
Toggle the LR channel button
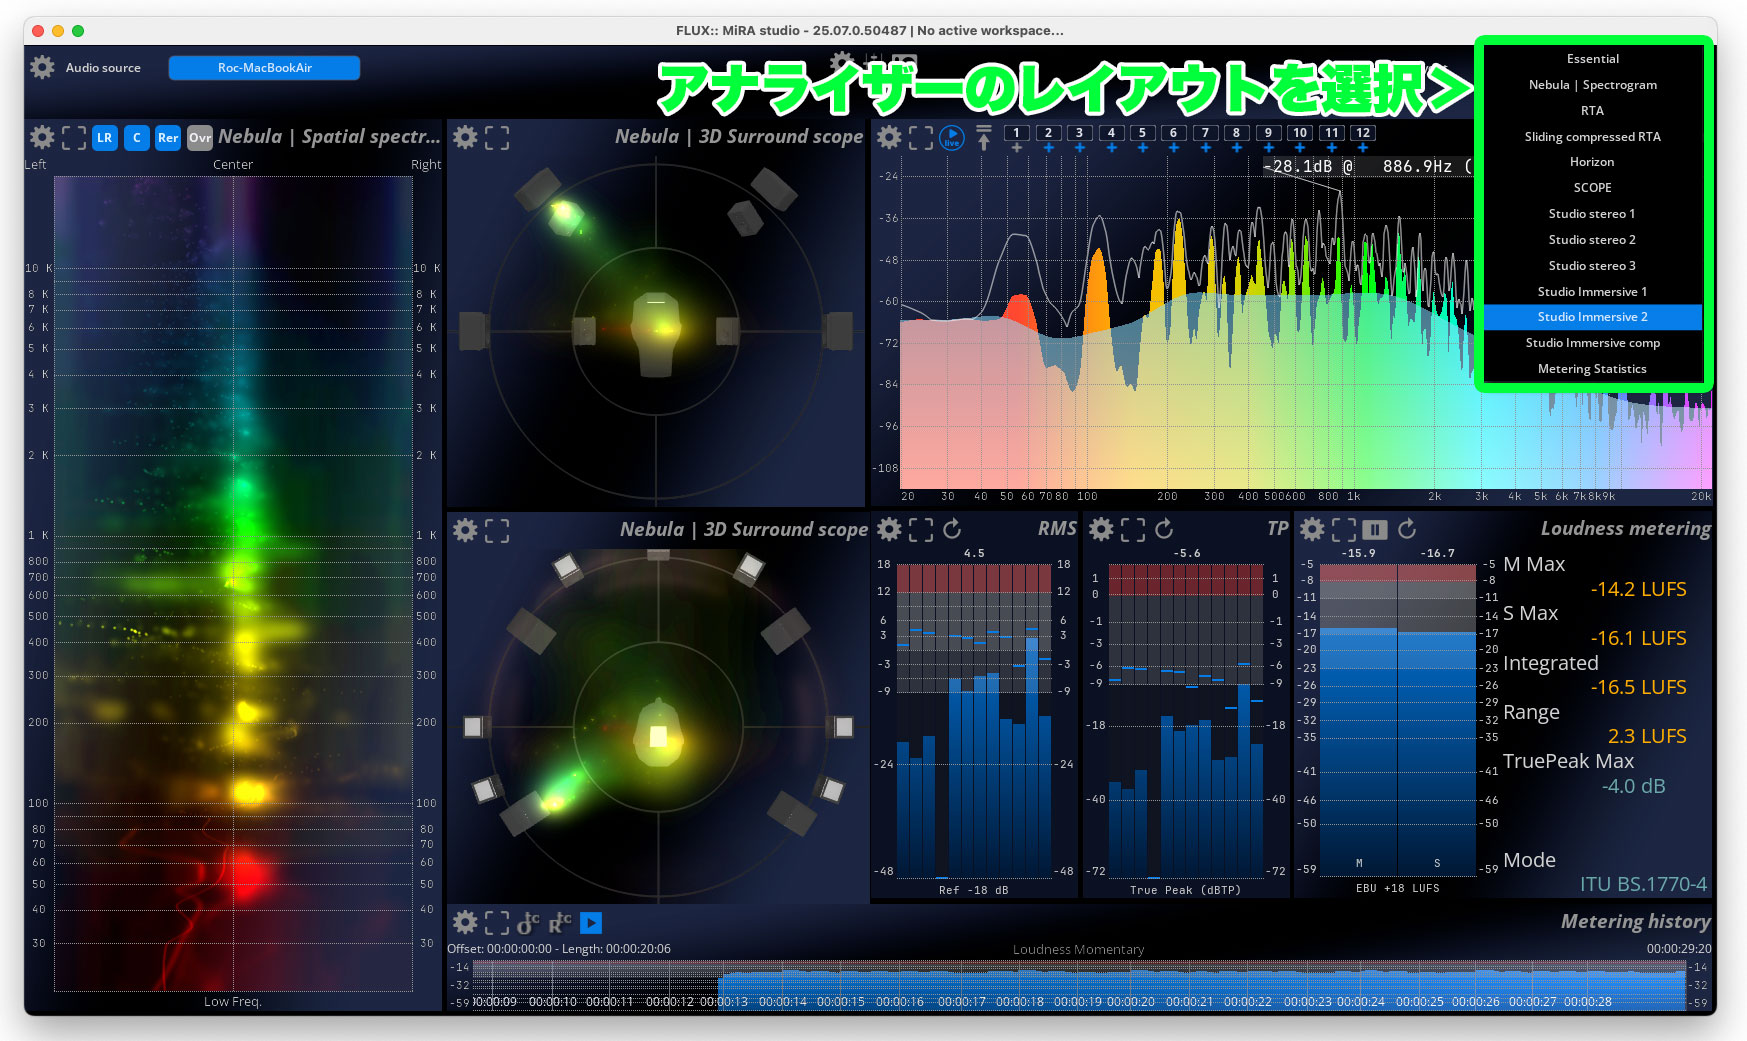[x=105, y=138]
